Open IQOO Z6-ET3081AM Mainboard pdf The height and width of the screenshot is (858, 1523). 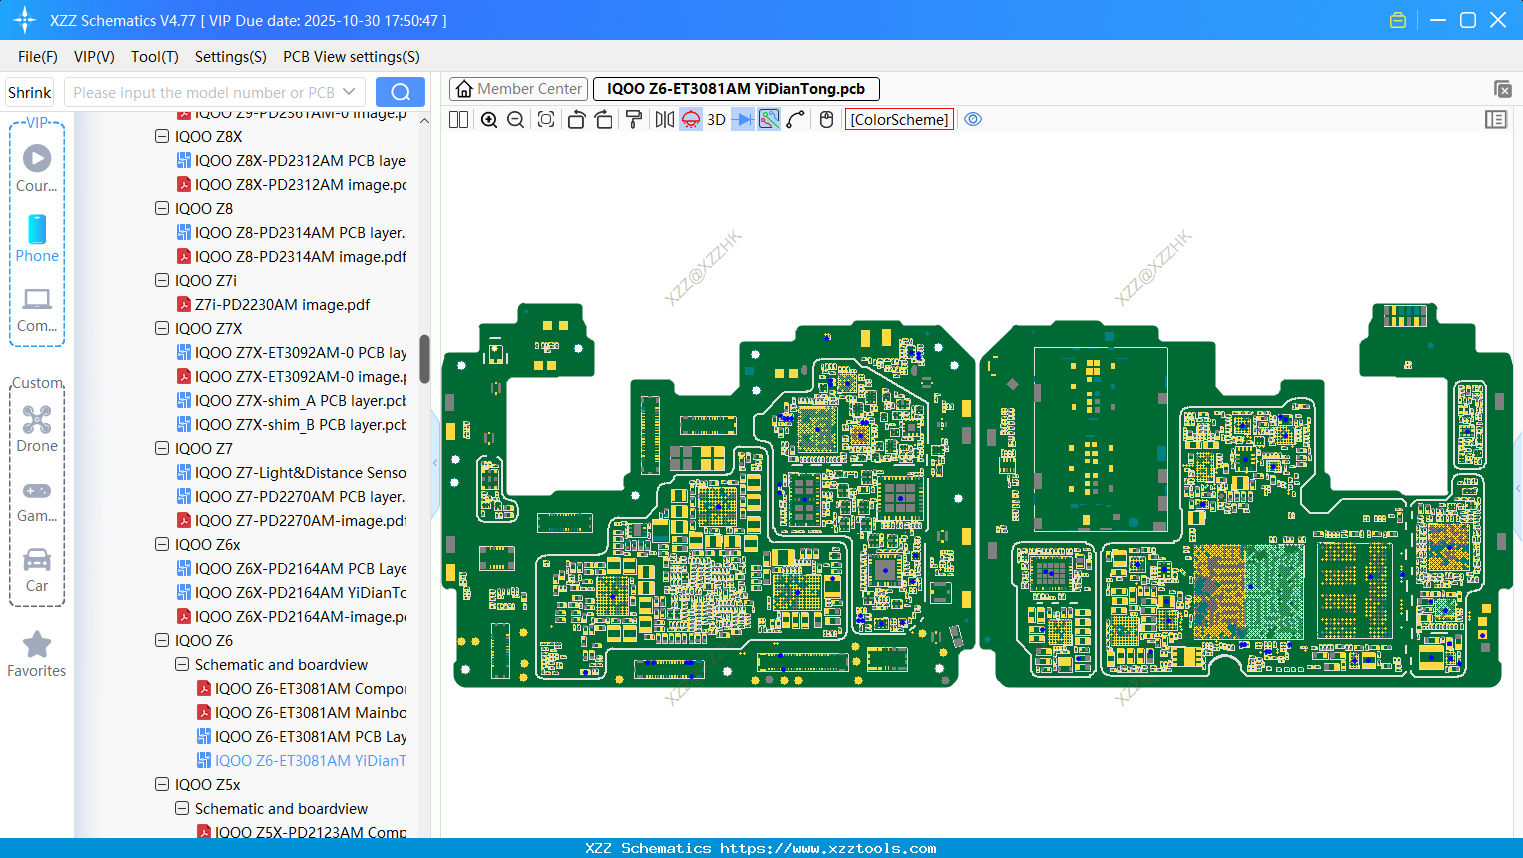tap(301, 712)
